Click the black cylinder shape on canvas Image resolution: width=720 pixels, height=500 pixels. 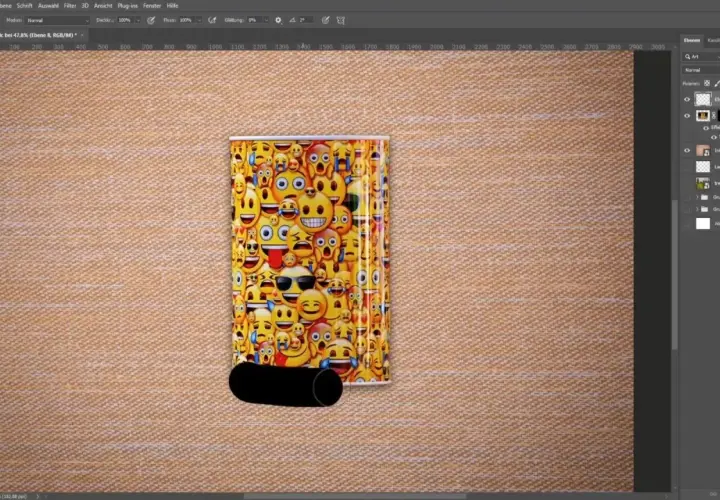tap(286, 385)
